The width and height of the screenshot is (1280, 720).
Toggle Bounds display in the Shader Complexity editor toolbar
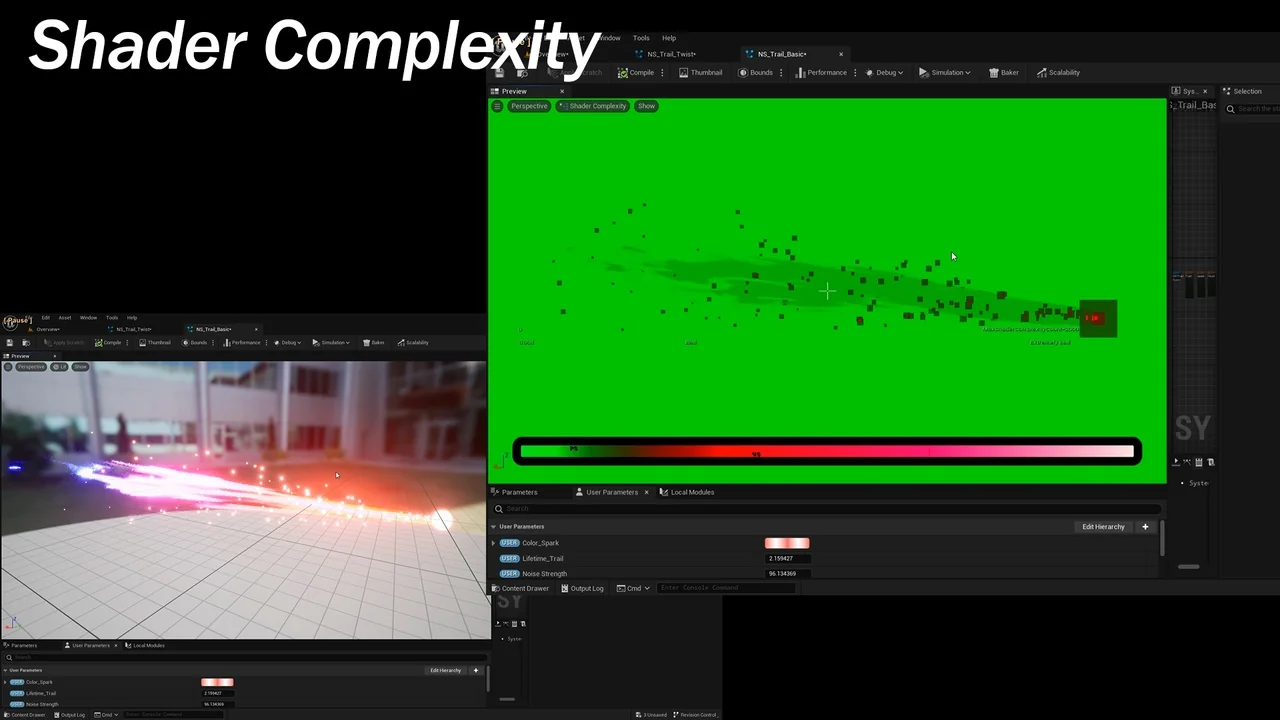[755, 73]
